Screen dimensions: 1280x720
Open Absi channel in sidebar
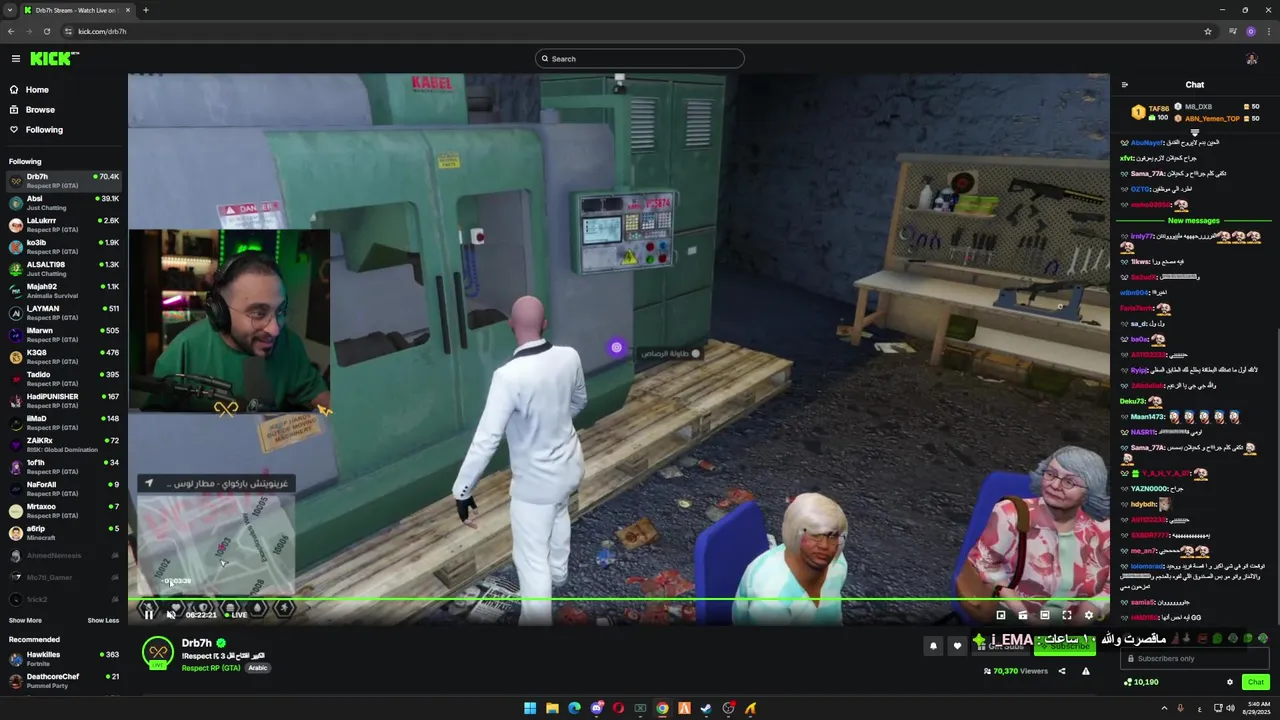coord(64,203)
